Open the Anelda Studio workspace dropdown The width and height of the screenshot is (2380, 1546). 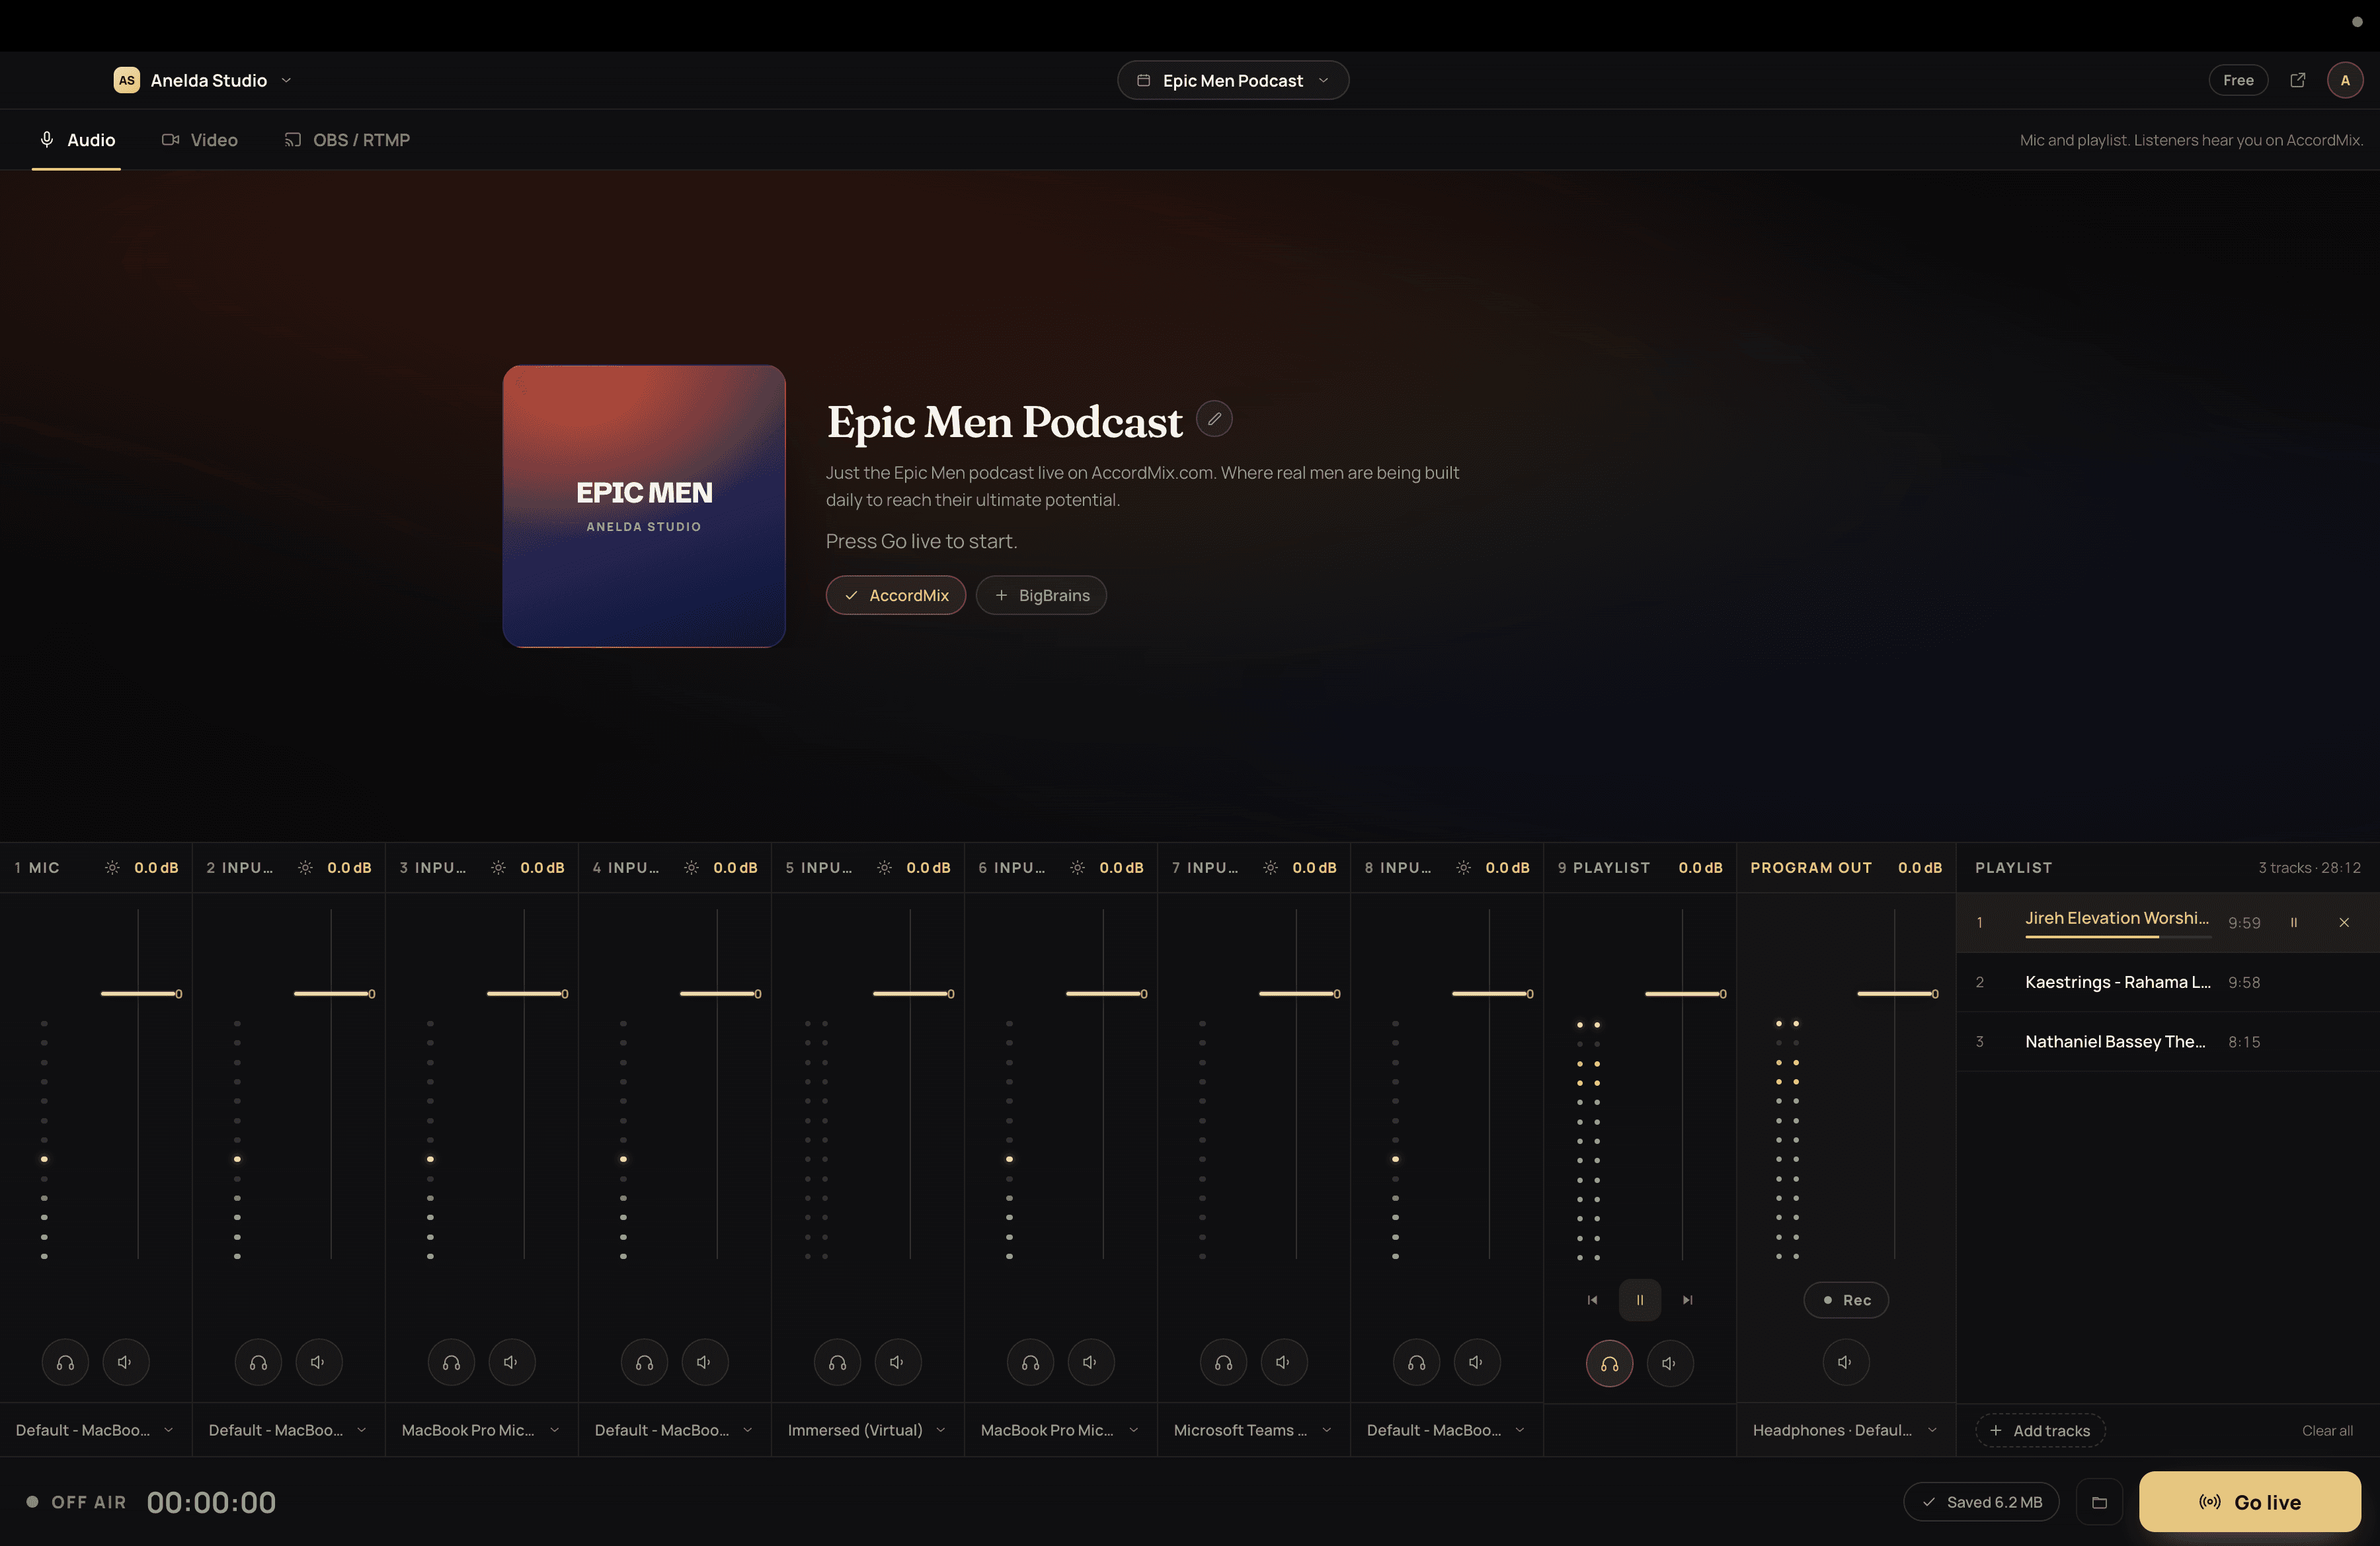pyautogui.click(x=203, y=80)
